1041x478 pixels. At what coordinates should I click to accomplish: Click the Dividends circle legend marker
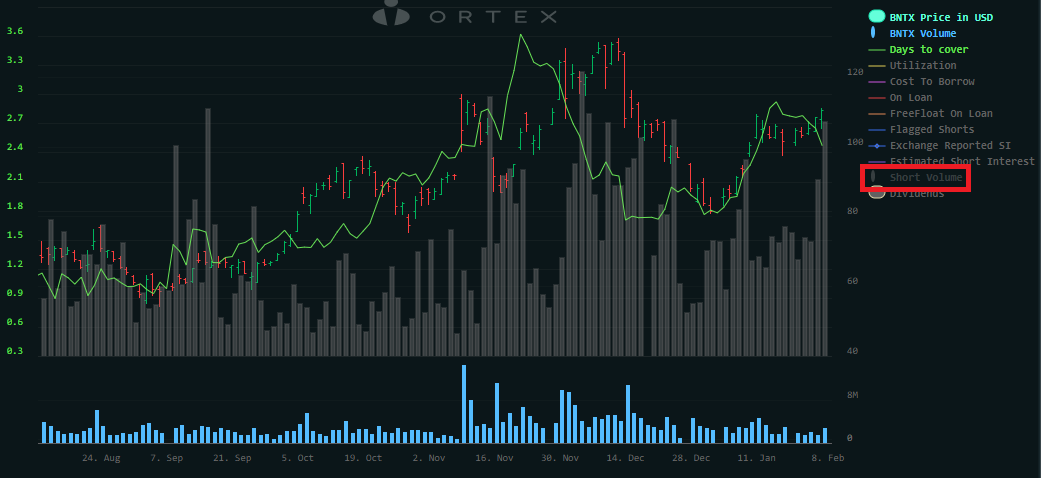(x=877, y=193)
